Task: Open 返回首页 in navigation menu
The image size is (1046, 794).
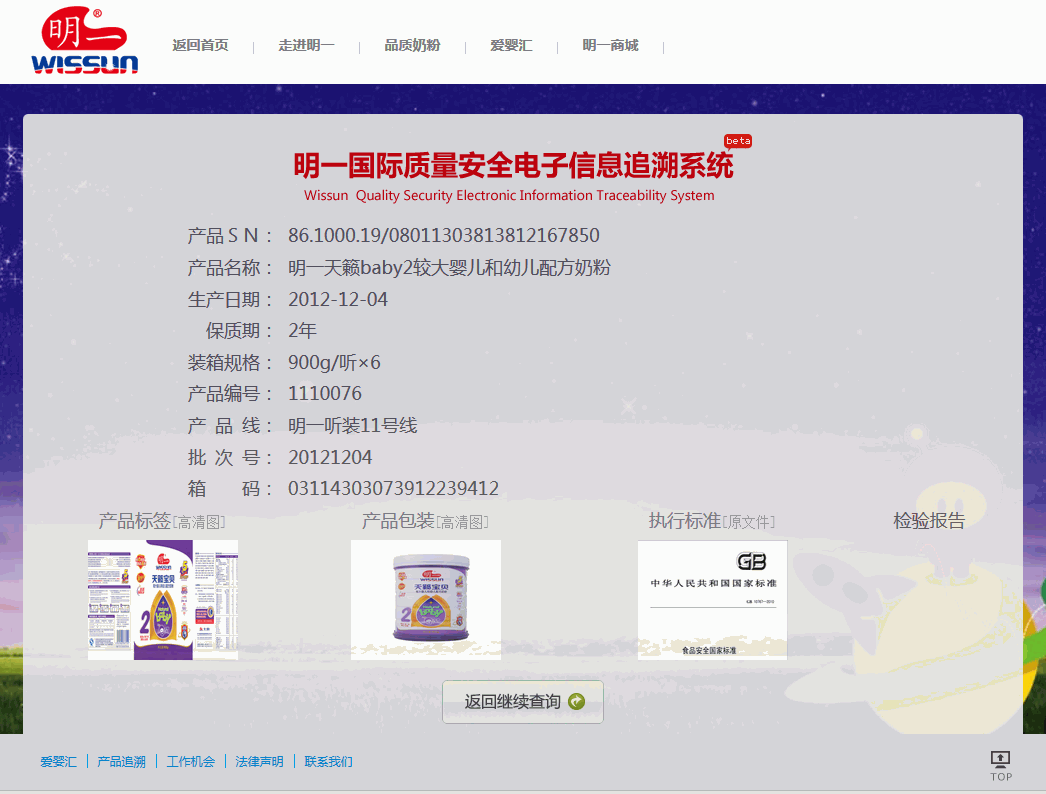Action: point(200,45)
